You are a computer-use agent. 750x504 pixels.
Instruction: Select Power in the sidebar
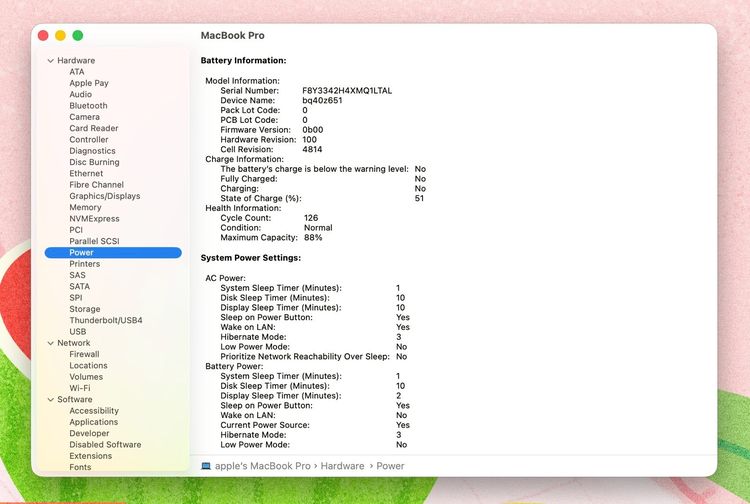[x=113, y=252]
